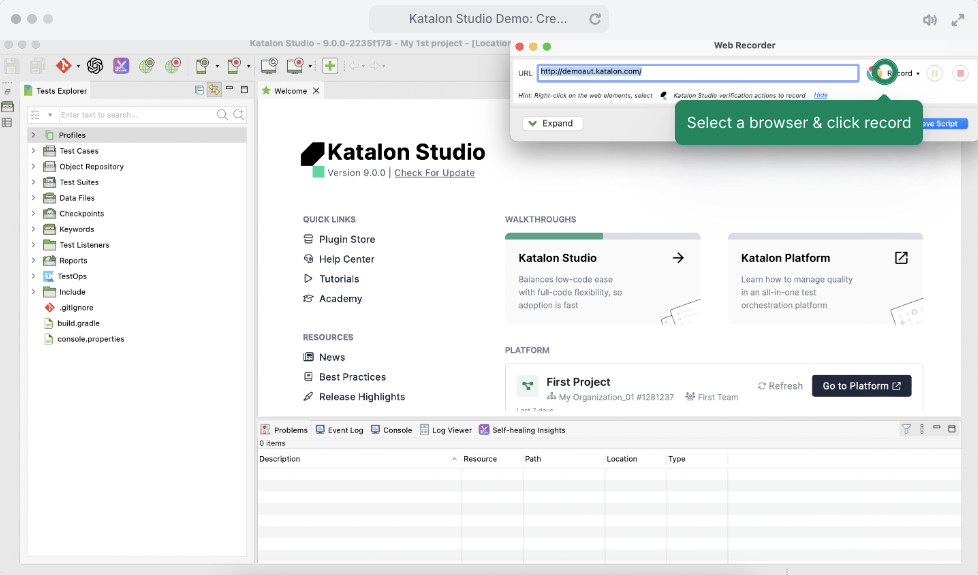978x575 pixels.
Task: Launch Record Web globe icon with red dot
Action: tap(173, 65)
